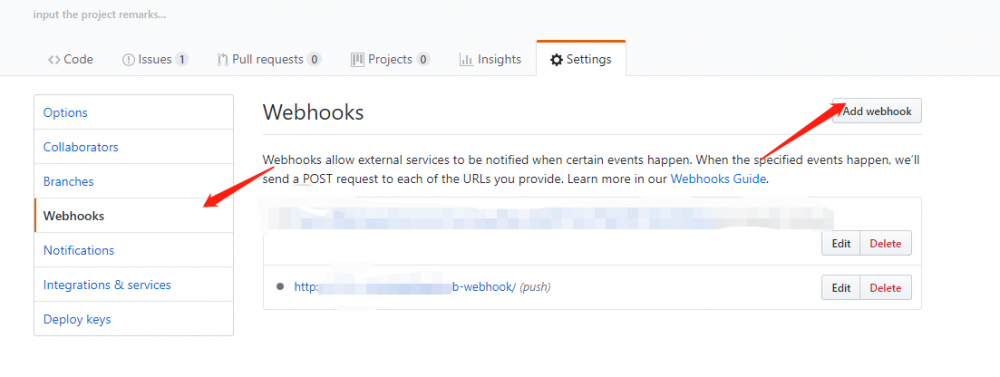Click the Issues exclamation icon
The image size is (1000, 377).
click(128, 60)
